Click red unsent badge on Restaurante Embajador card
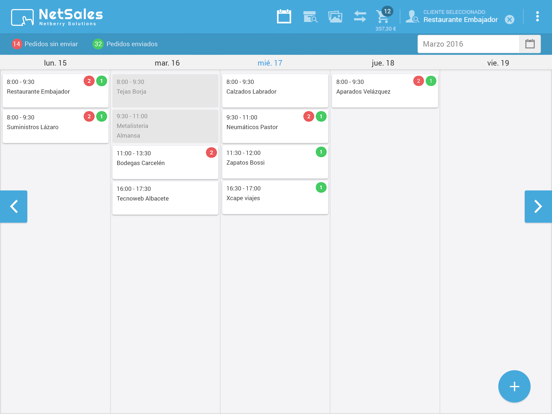The image size is (552, 414). (x=89, y=81)
